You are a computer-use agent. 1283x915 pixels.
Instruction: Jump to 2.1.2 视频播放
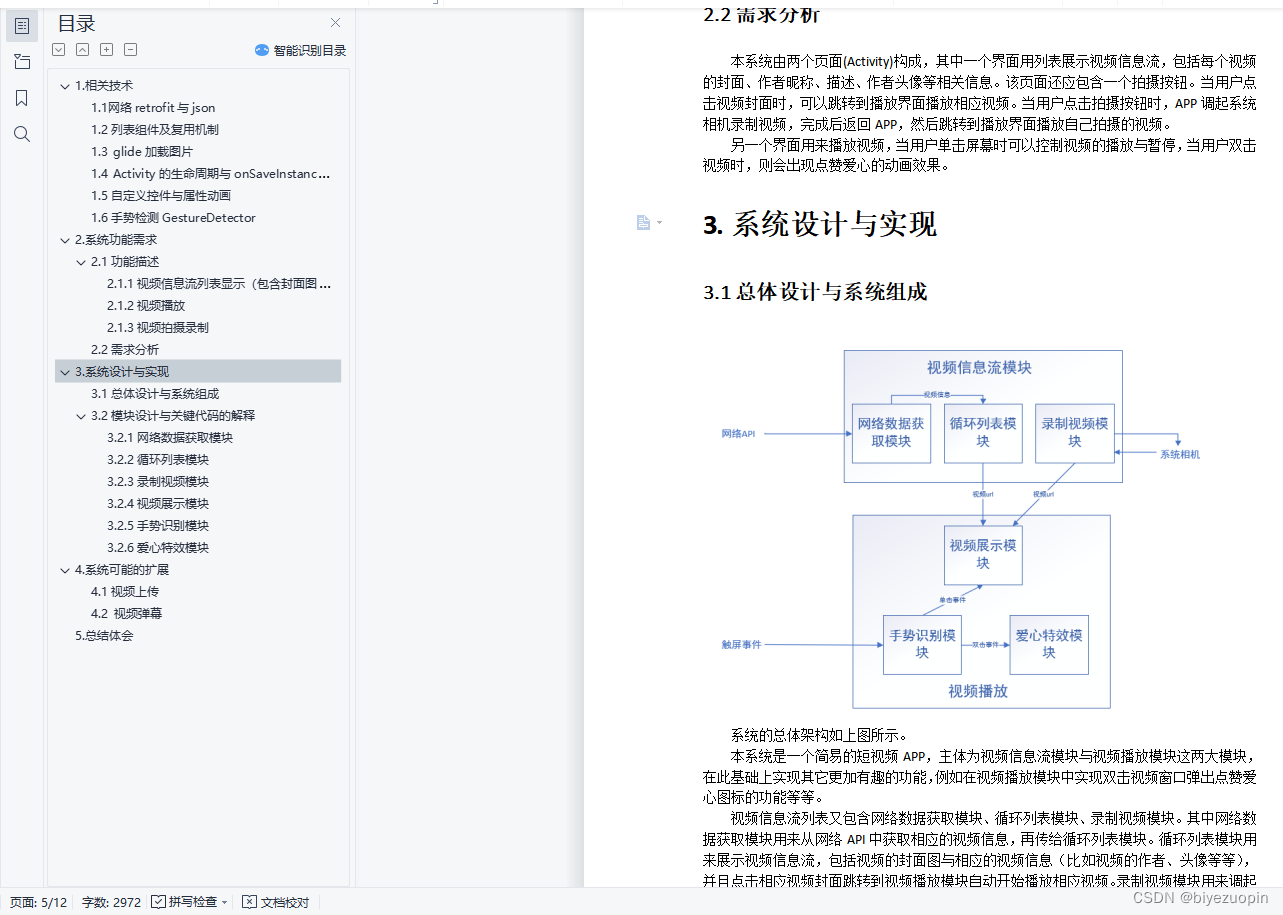pos(146,306)
